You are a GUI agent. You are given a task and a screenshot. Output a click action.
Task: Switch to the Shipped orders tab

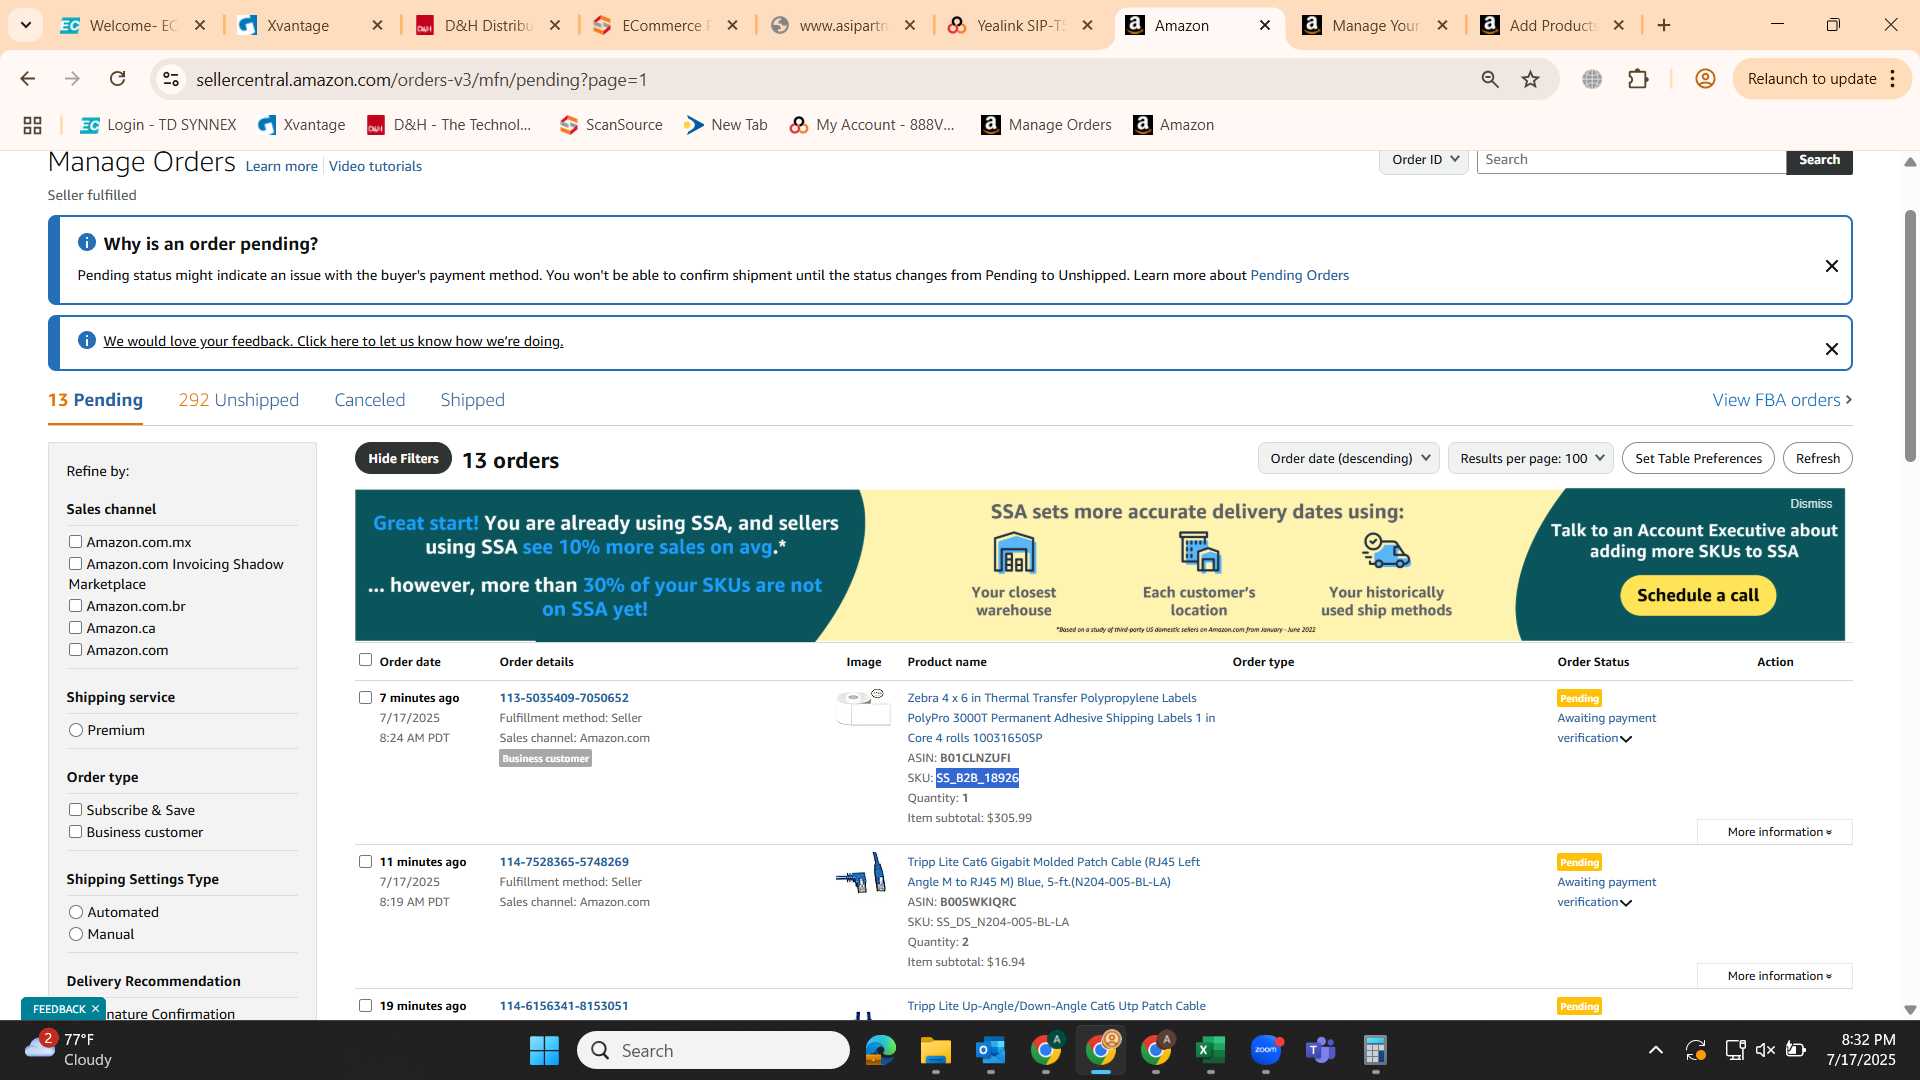pos(473,400)
